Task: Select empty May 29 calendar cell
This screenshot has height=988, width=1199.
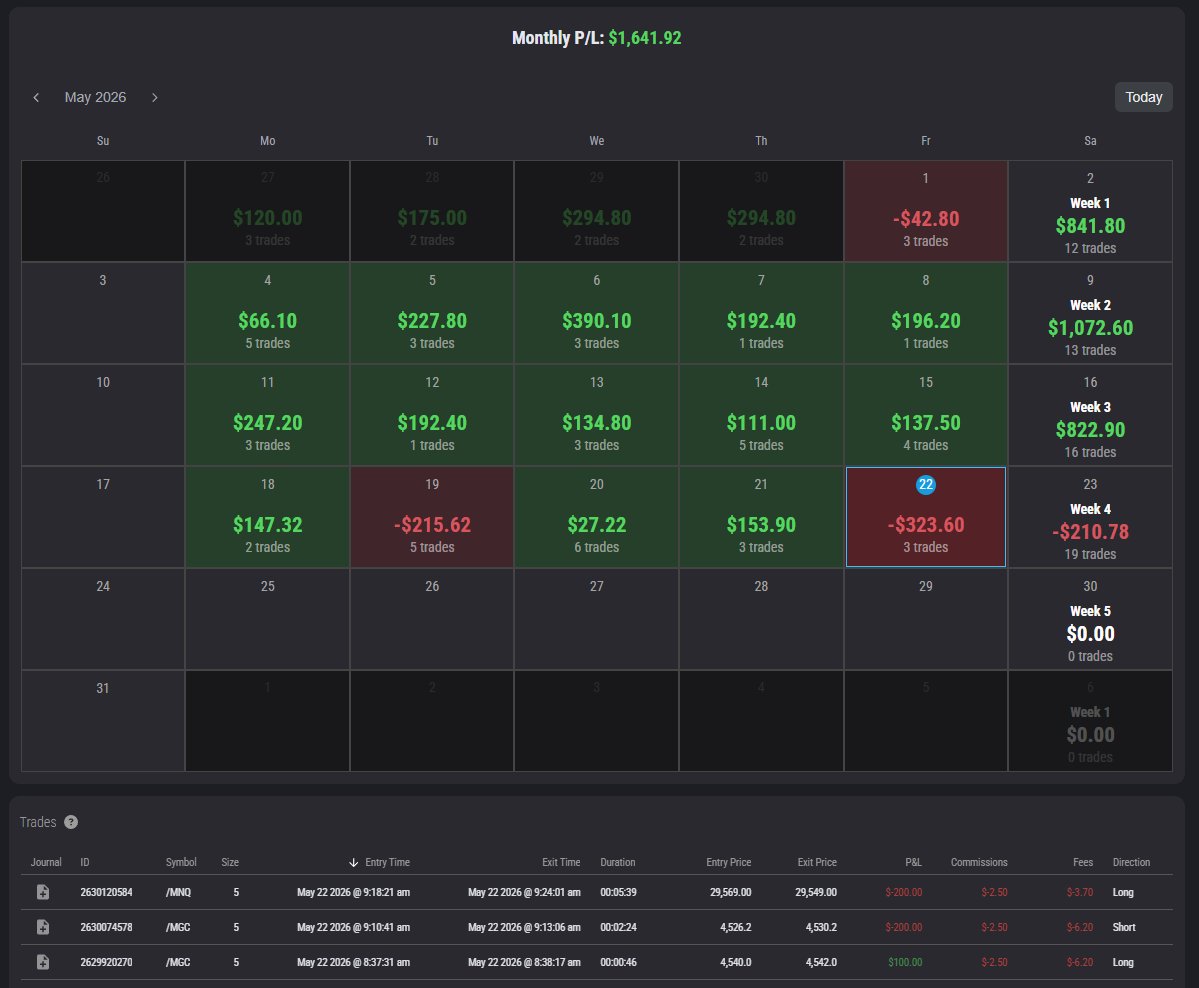Action: 925,619
